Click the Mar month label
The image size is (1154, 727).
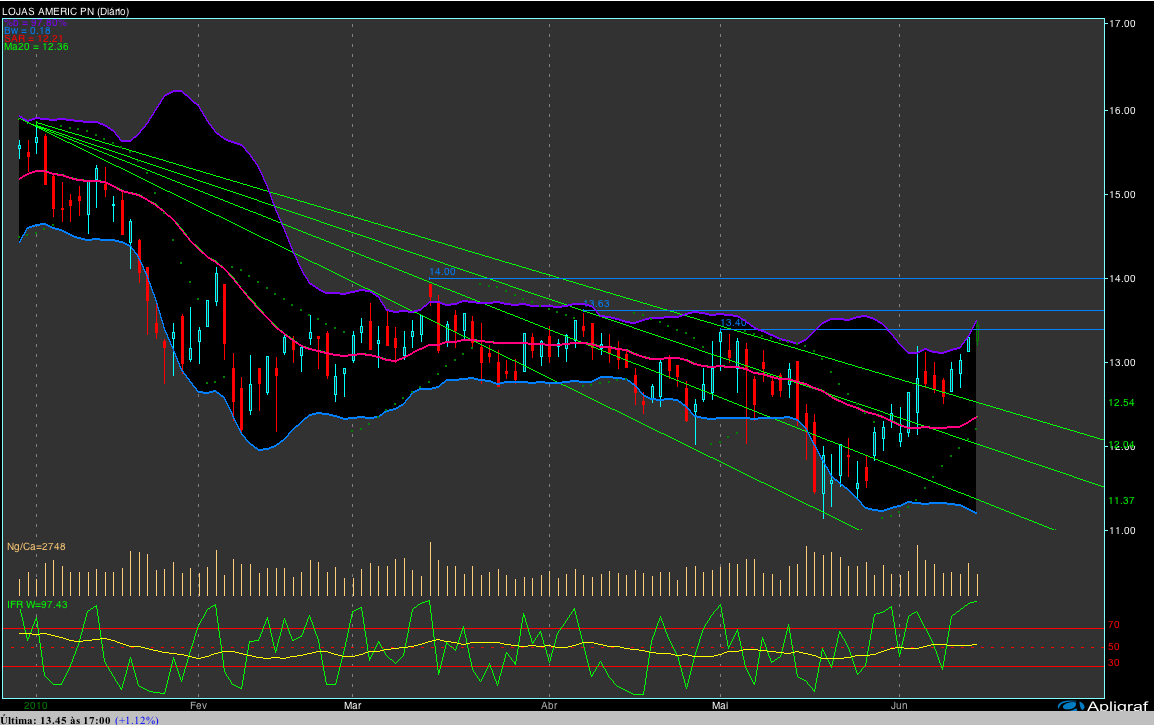coord(353,705)
